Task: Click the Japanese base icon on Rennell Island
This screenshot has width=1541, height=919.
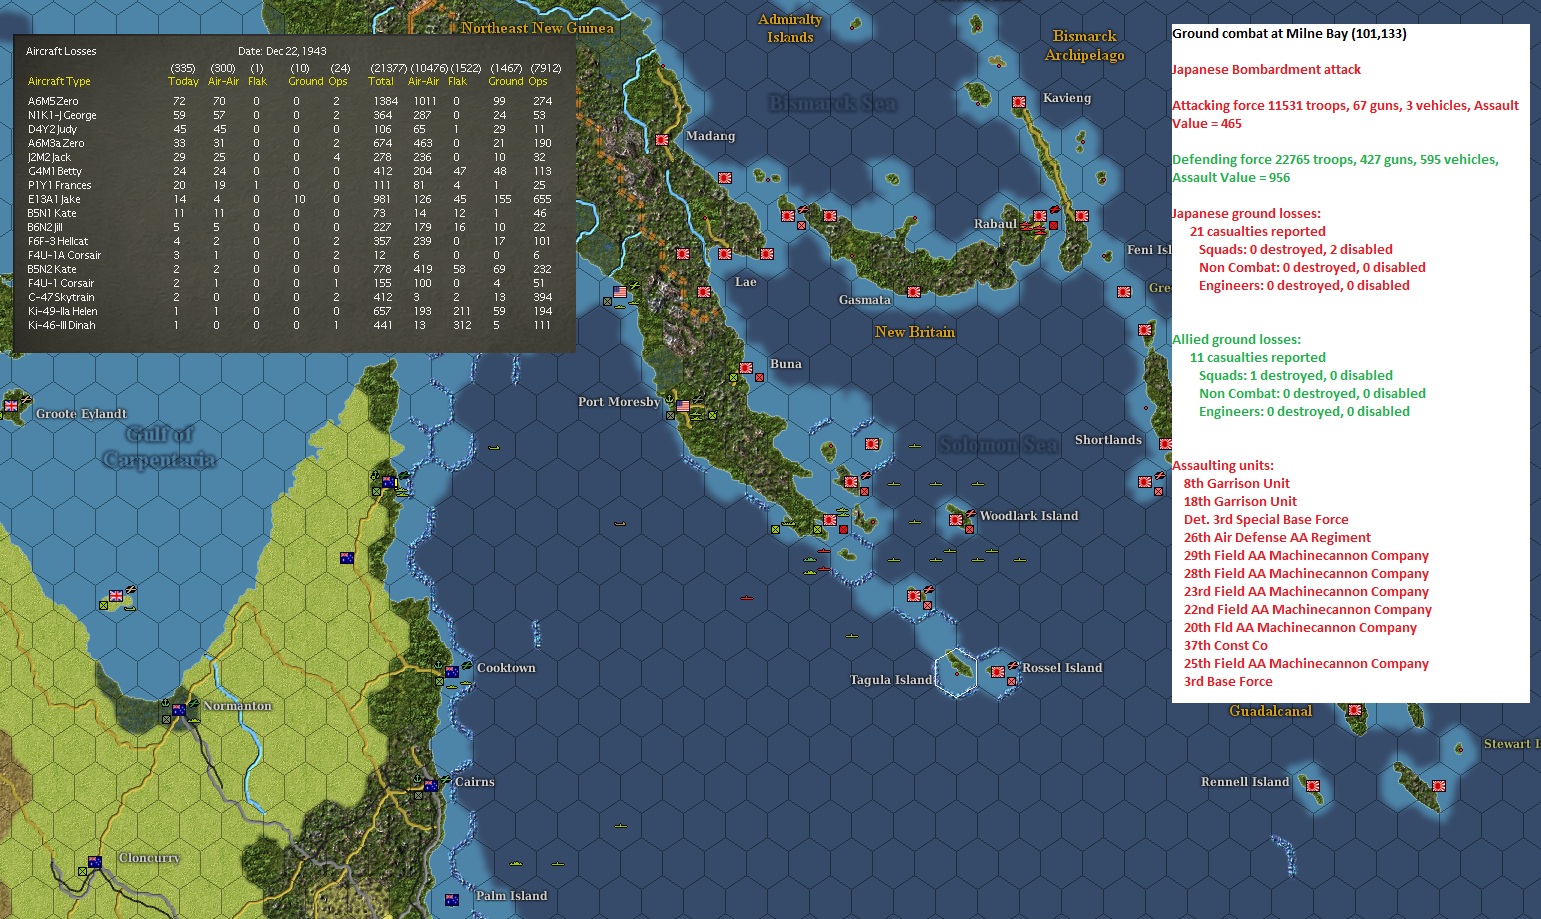Action: coord(1312,786)
